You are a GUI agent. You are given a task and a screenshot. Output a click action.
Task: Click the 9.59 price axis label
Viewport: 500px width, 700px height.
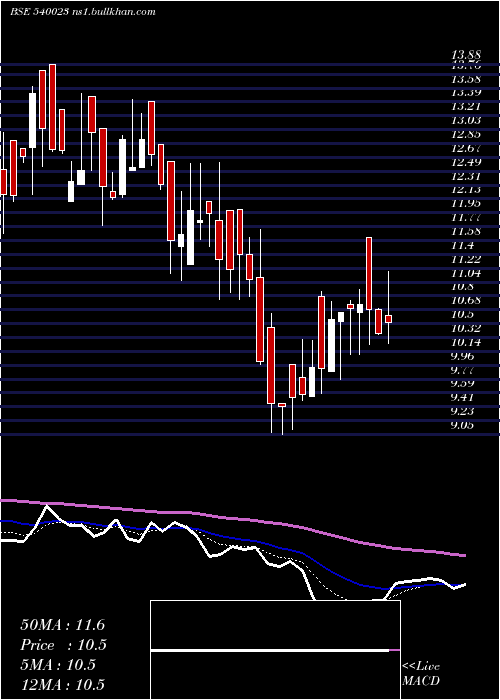click(462, 383)
